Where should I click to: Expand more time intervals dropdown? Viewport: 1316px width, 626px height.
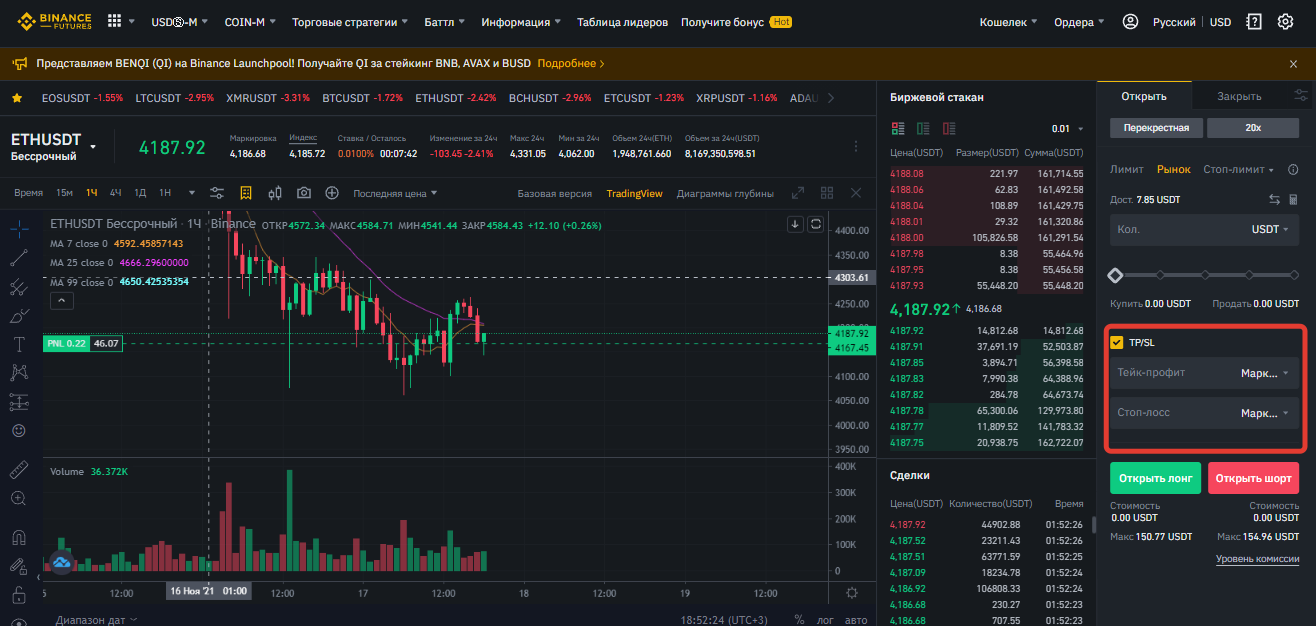193,193
